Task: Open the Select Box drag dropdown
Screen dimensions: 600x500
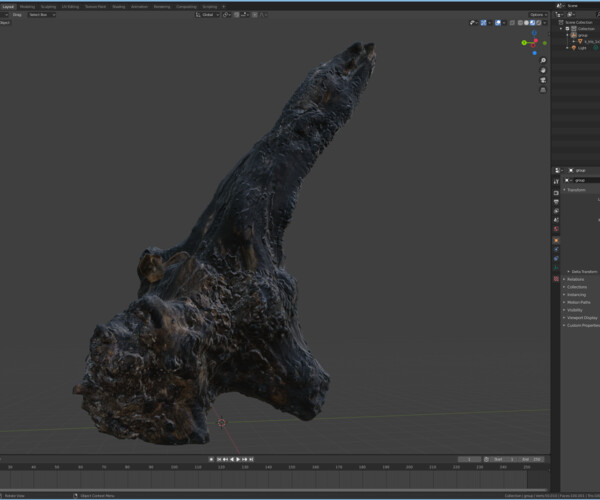Action: (42, 15)
